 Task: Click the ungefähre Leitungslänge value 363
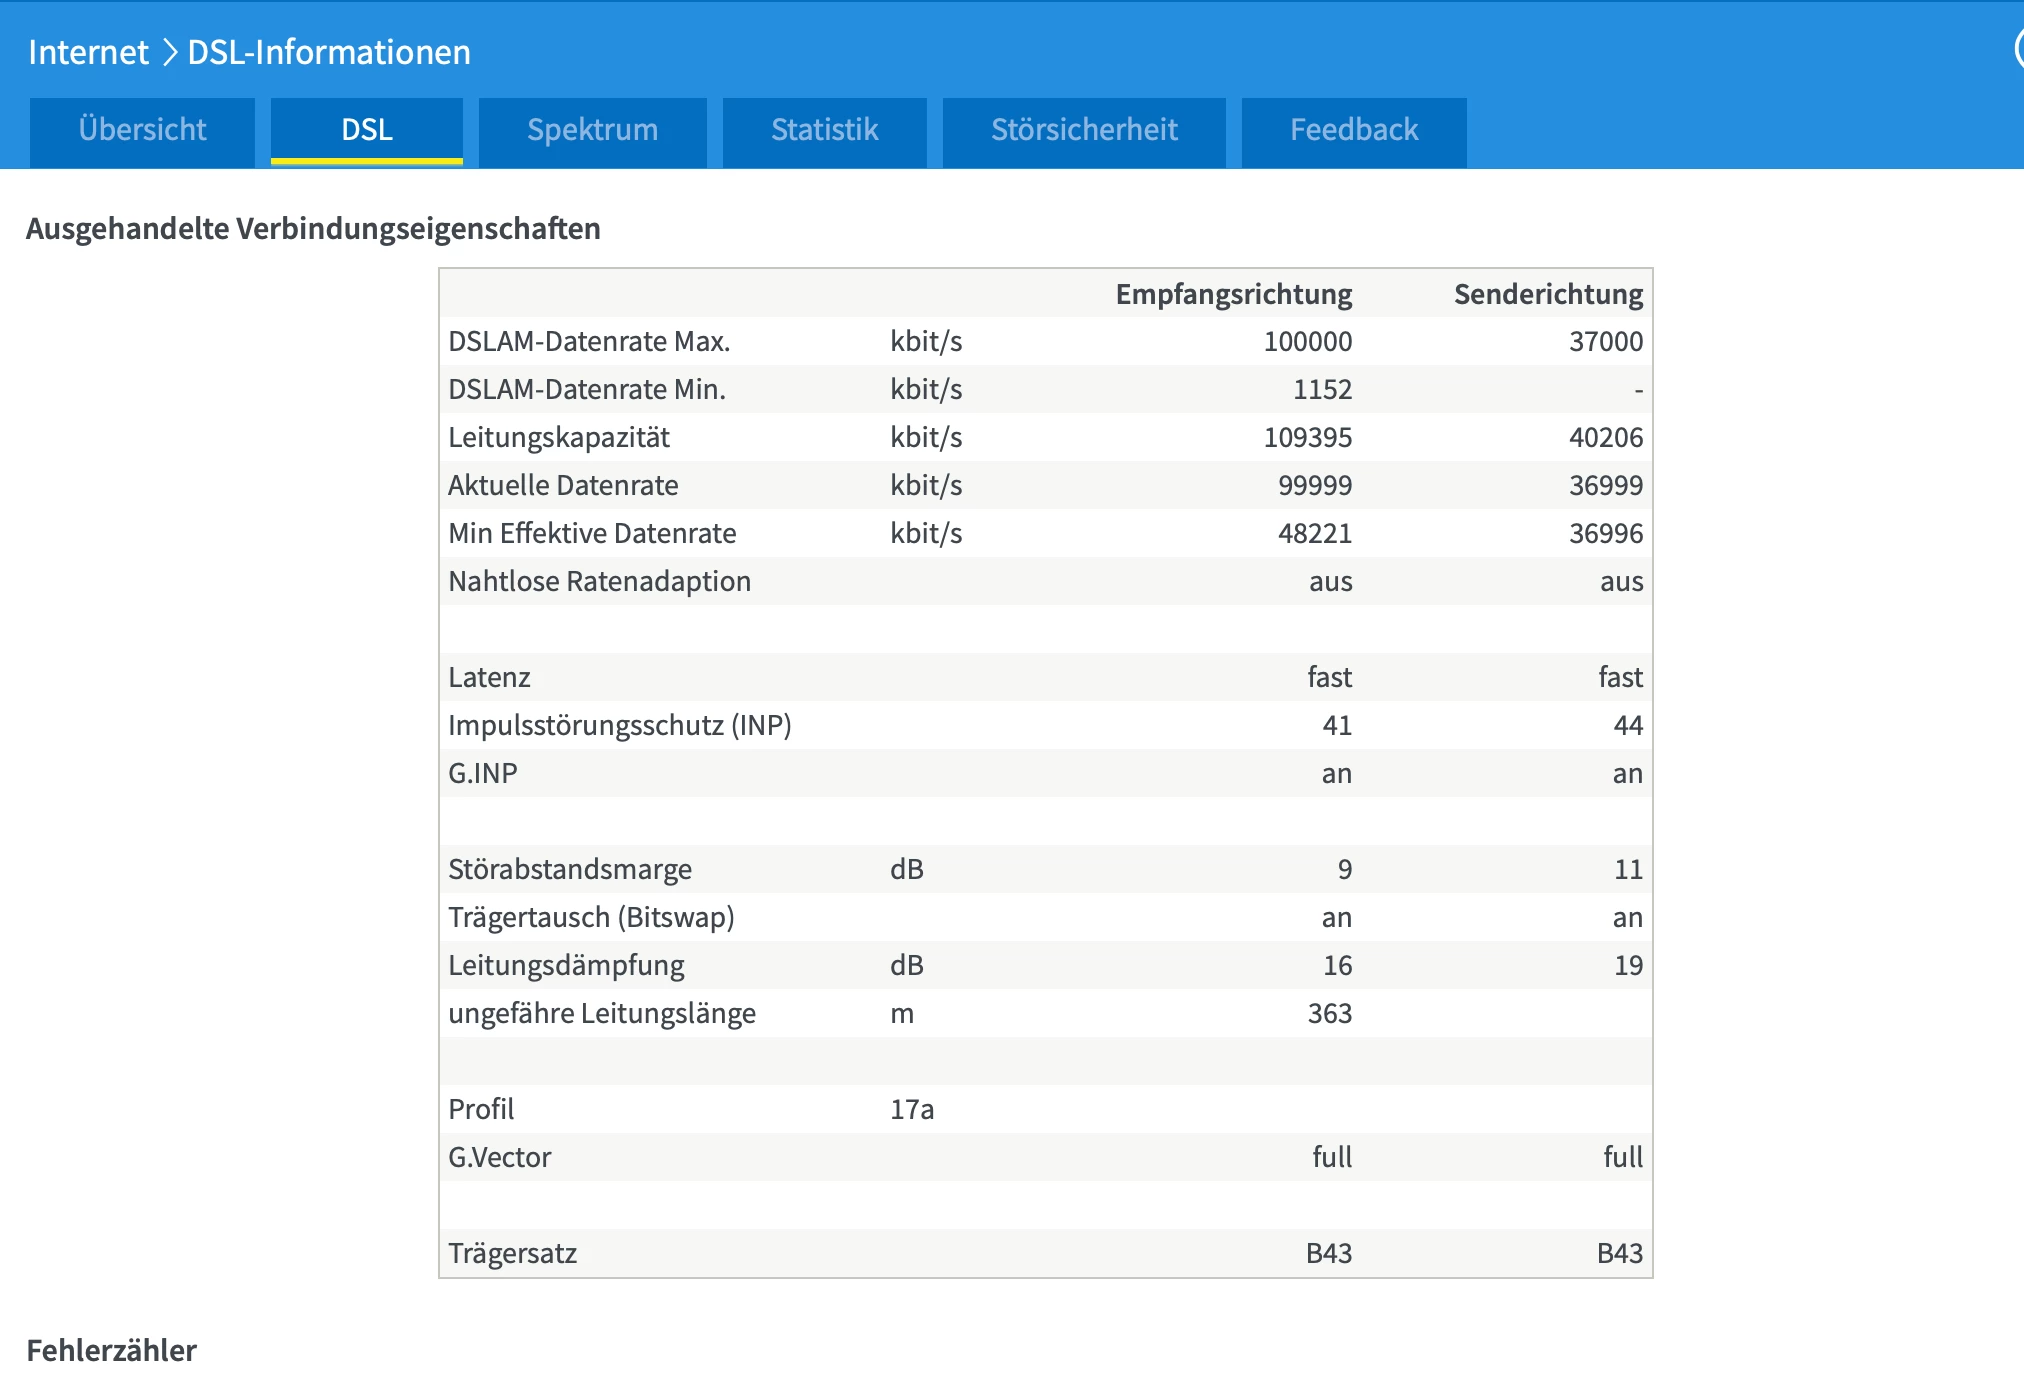pos(1329,1013)
